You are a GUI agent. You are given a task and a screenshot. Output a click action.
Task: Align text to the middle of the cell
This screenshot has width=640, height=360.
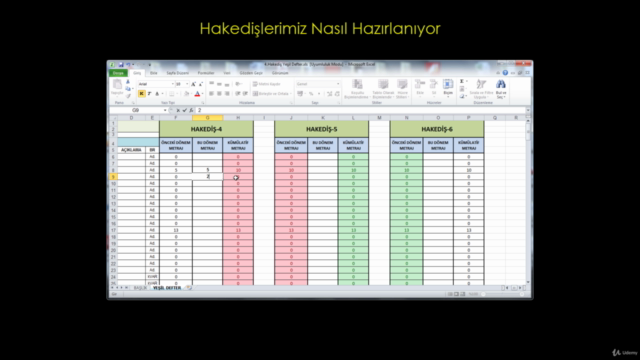[x=219, y=84]
